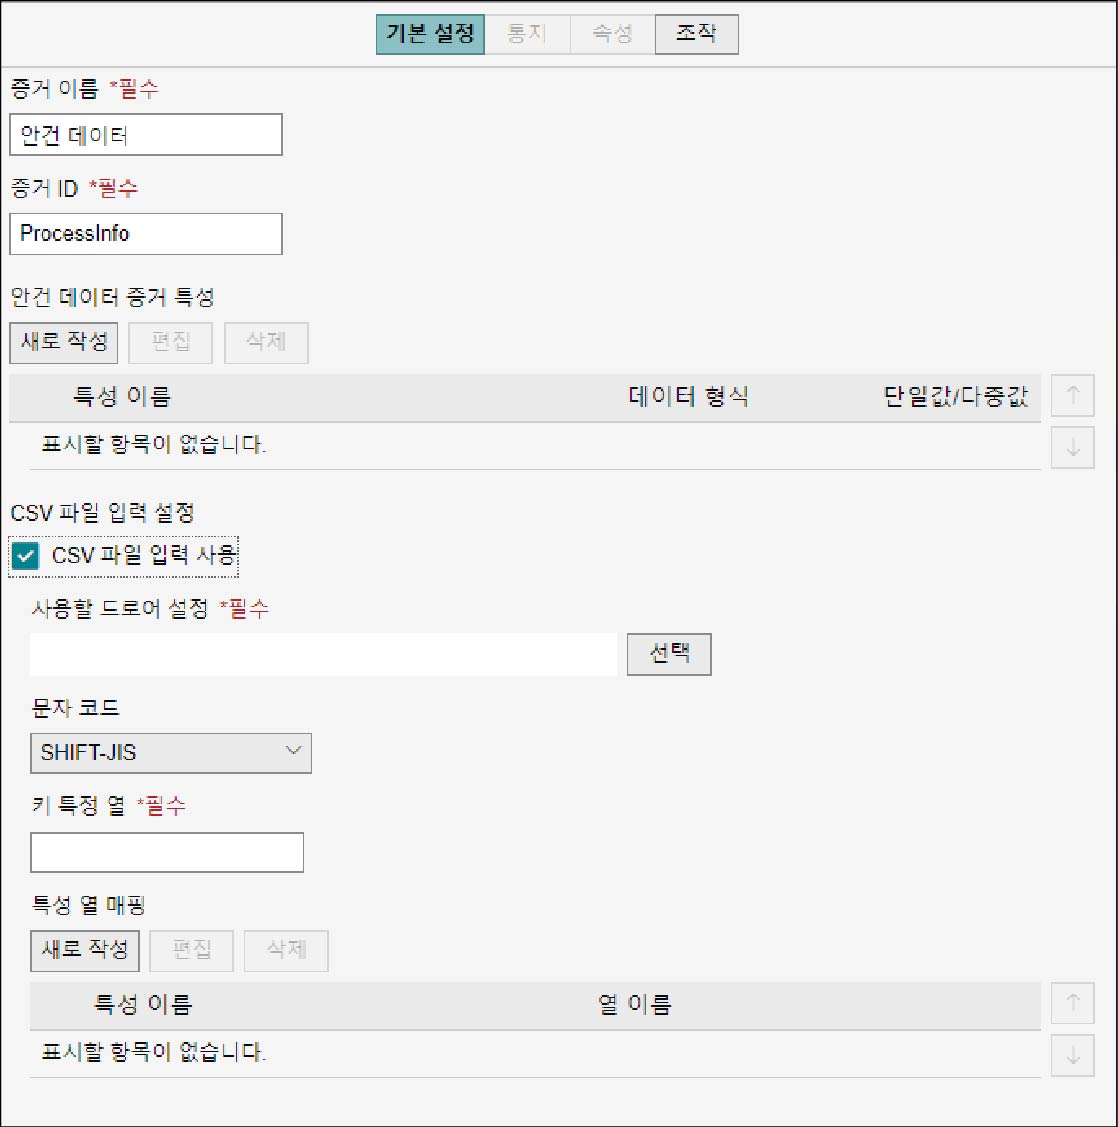Click the down arrow beside the 특성 열 매핑 table

(1072, 1055)
